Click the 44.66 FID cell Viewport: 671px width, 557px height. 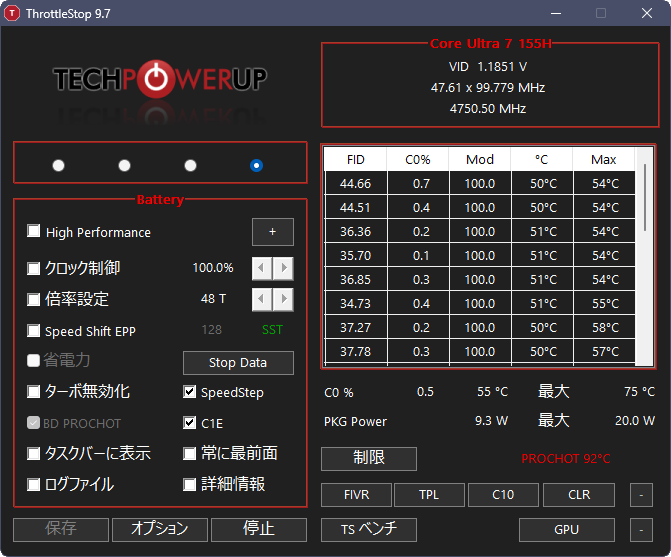pos(356,184)
